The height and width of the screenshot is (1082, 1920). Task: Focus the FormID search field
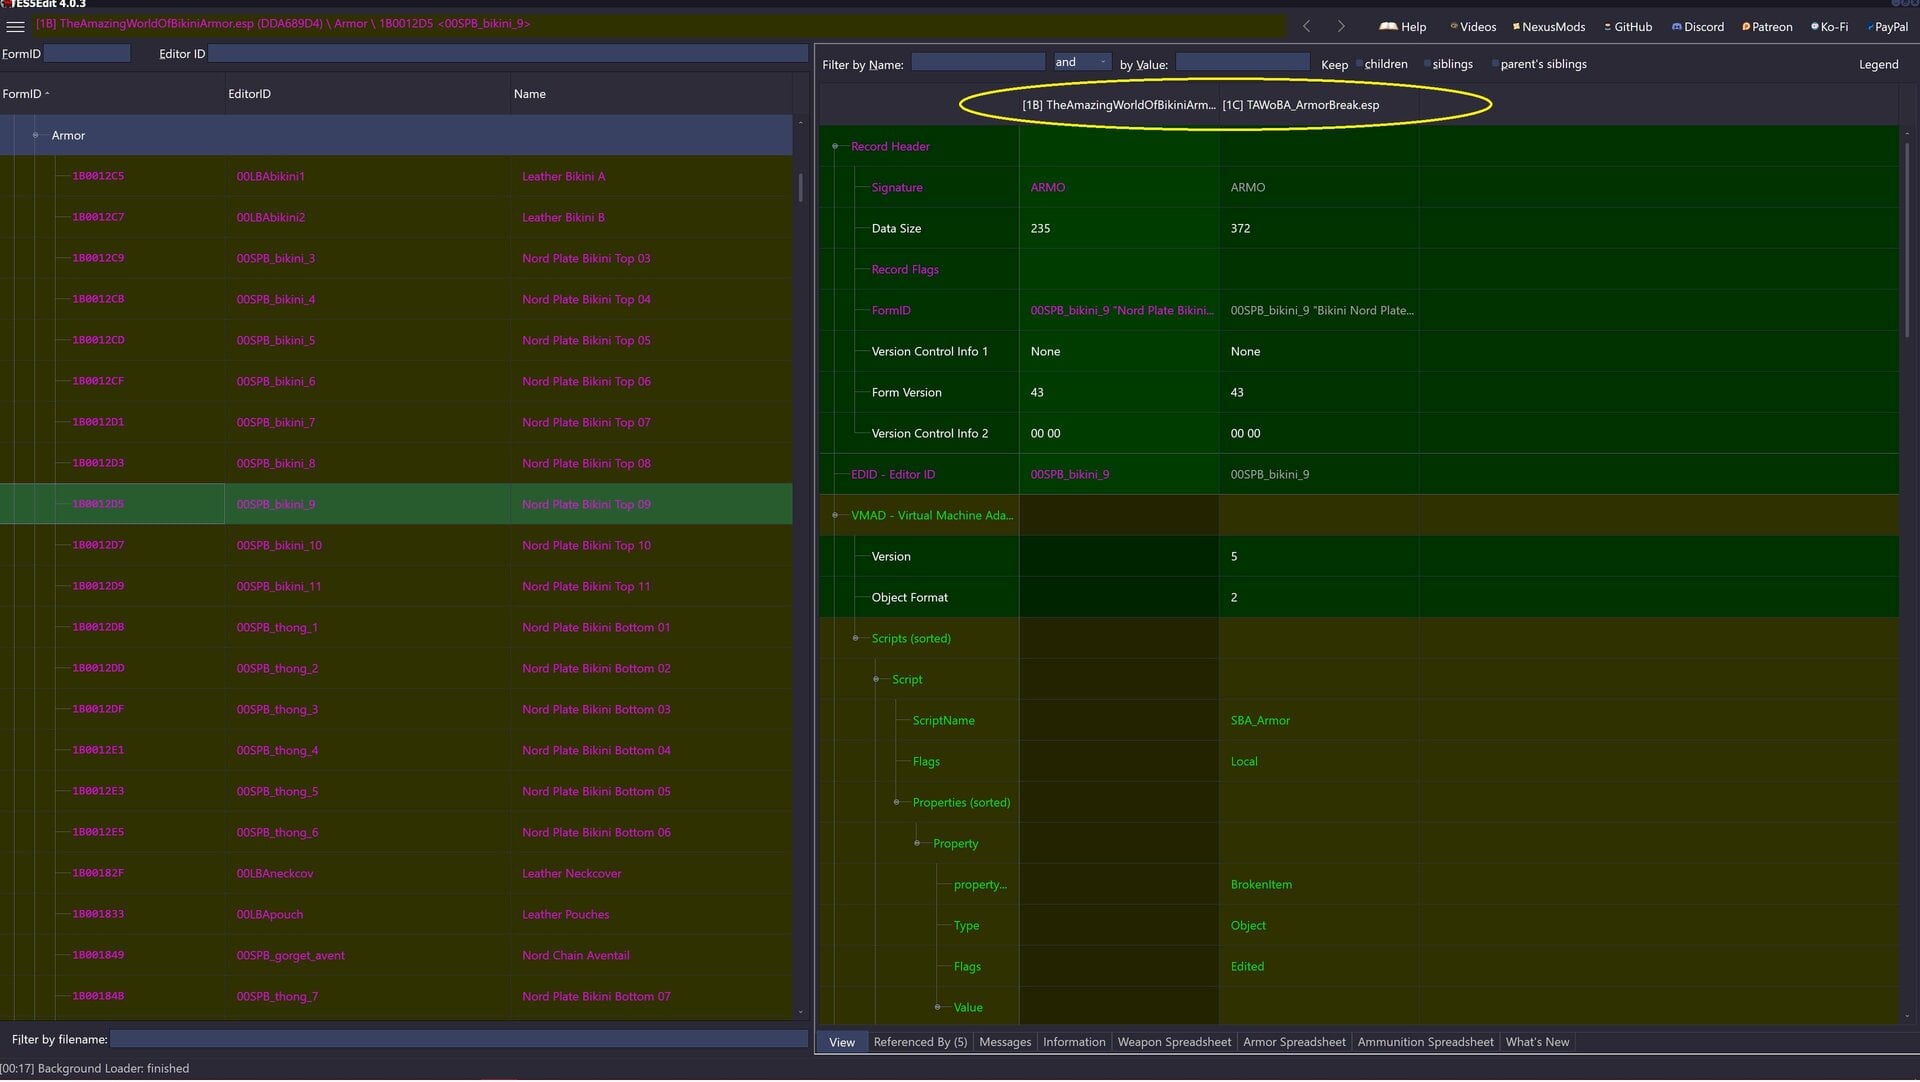pos(87,54)
